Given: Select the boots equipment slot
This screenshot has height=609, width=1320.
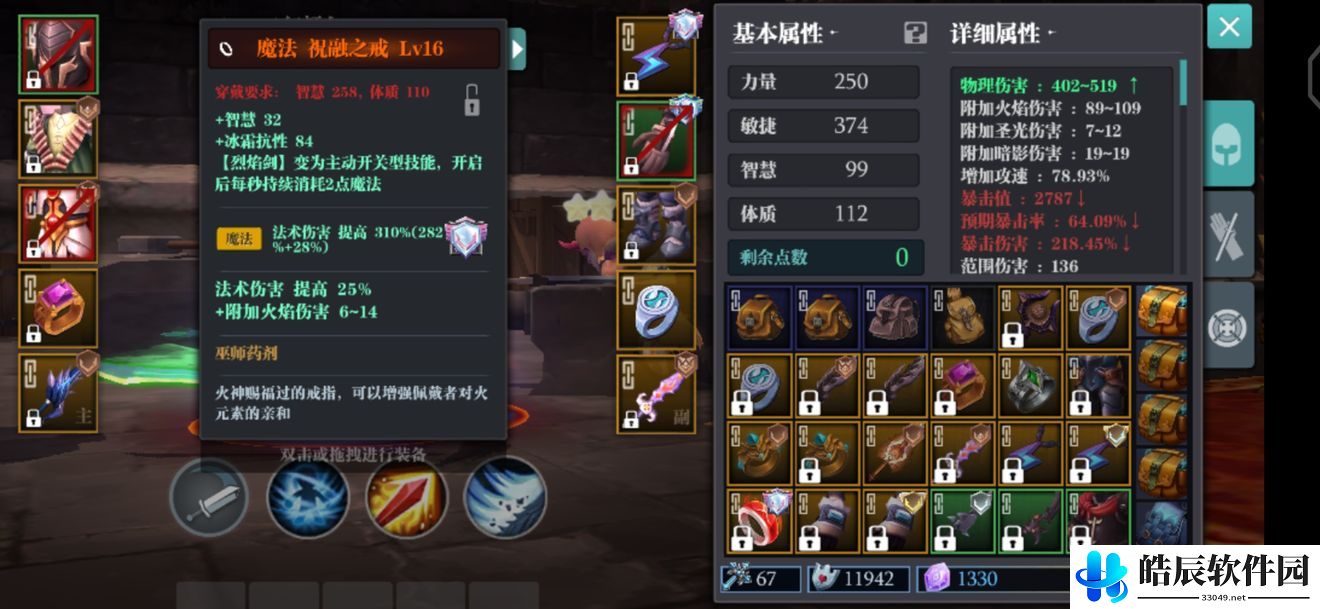Looking at the screenshot, I should 656,225.
